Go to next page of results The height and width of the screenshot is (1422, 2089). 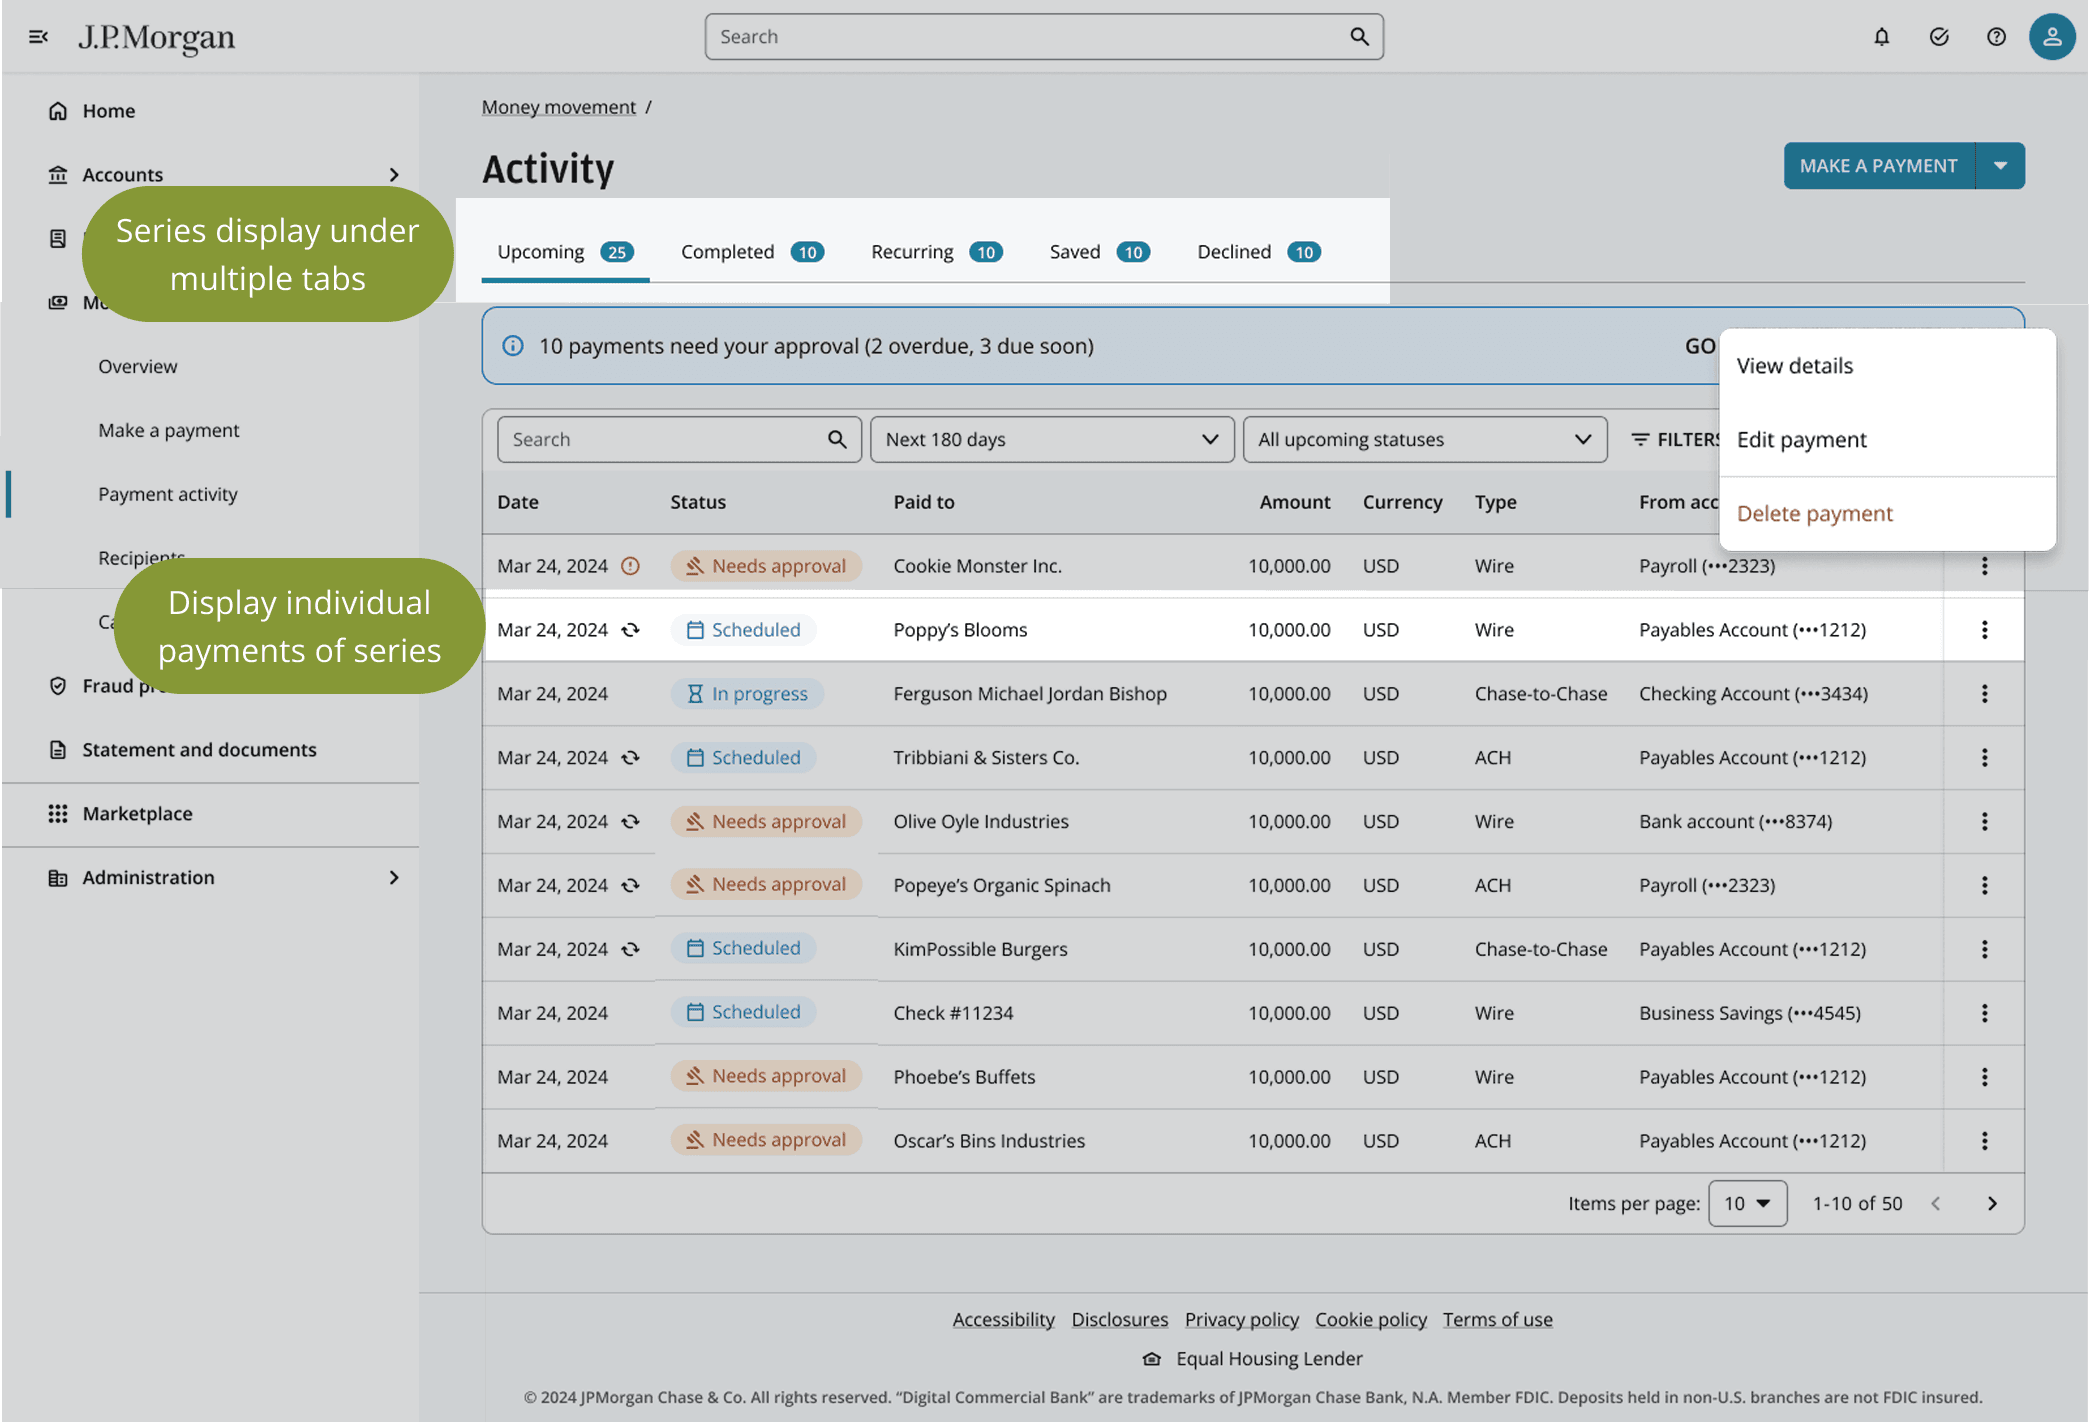1992,1204
